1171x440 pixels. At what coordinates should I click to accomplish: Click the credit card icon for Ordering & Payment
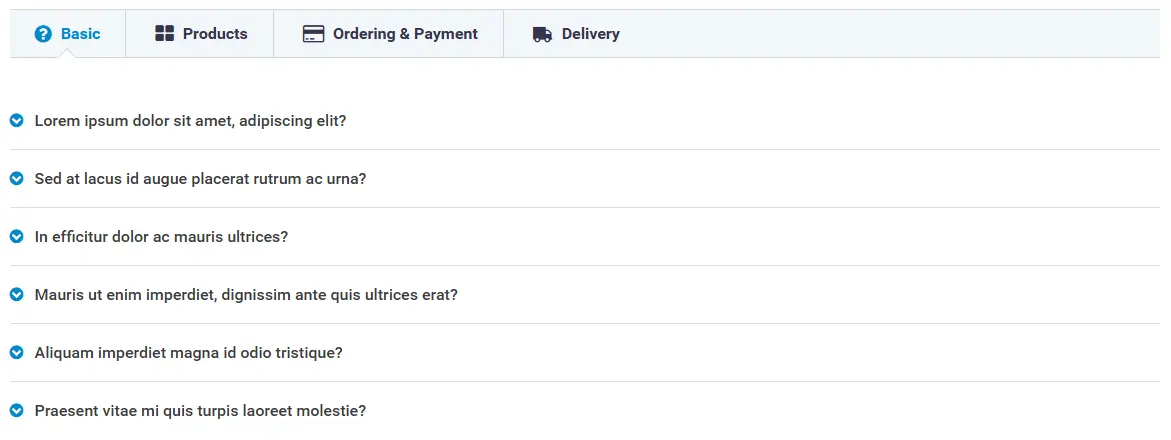pyautogui.click(x=314, y=34)
